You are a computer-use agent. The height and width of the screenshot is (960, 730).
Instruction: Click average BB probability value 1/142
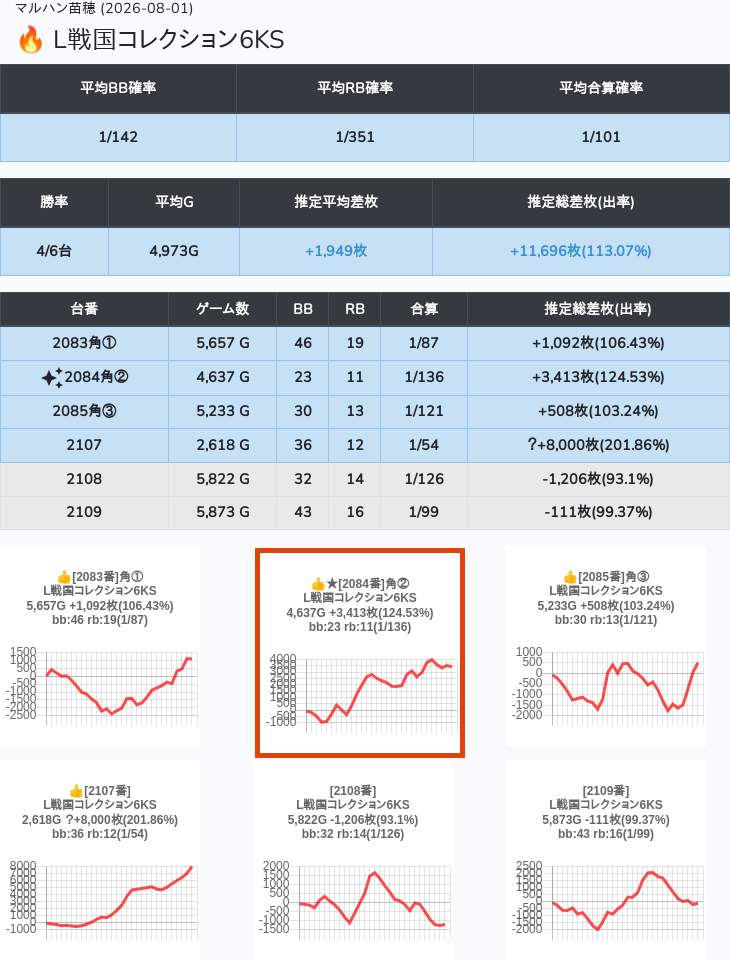click(118, 137)
